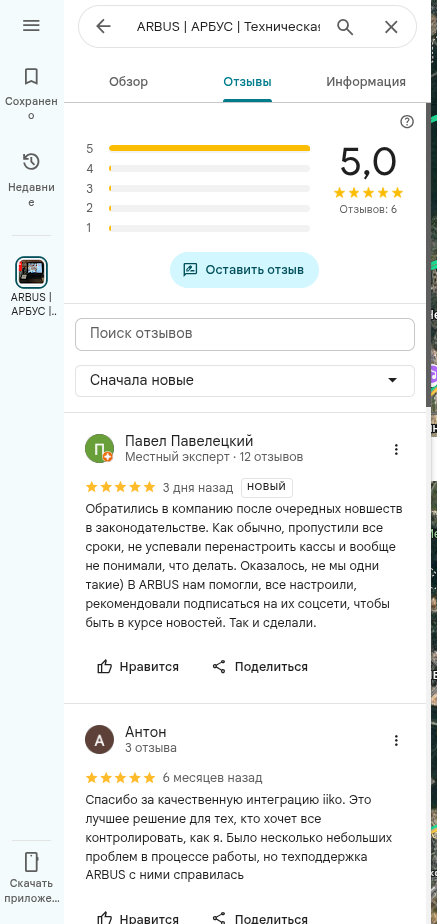Click the Отзывов: 6 count text
This screenshot has height=924, width=437.
[x=368, y=209]
